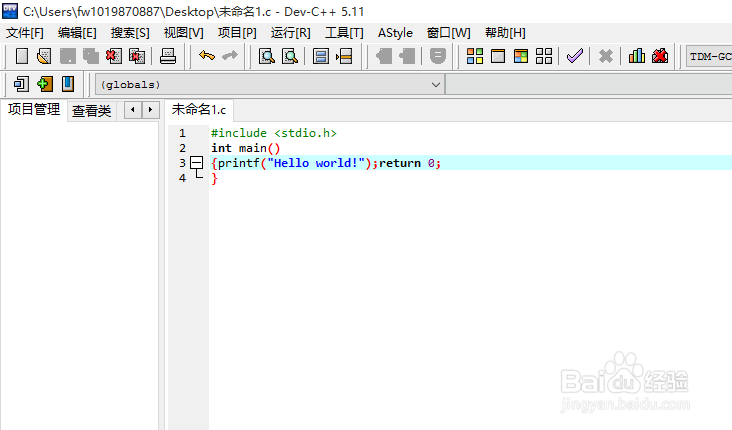Click line number 1 in gutter
This screenshot has width=732, height=430.
click(x=183, y=133)
